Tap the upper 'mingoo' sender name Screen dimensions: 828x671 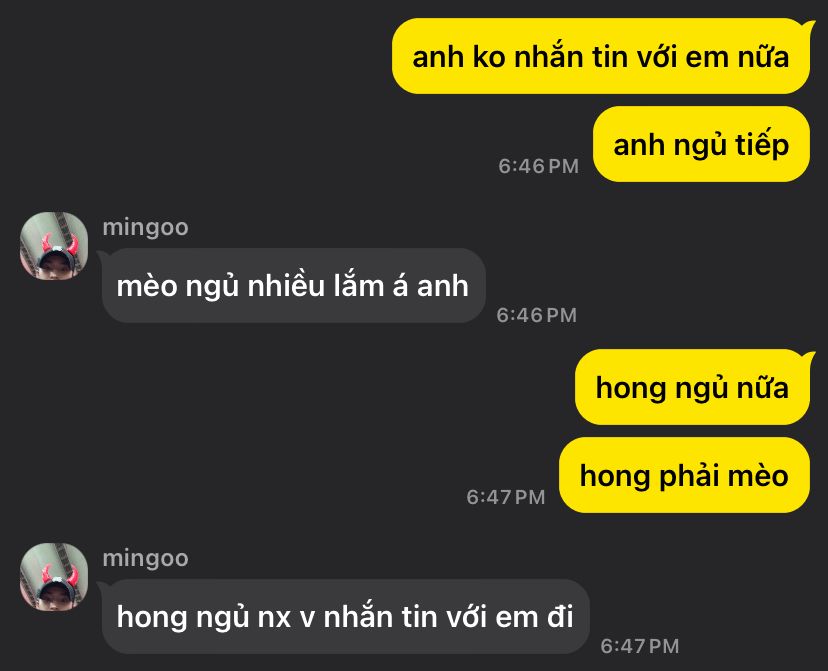[146, 228]
